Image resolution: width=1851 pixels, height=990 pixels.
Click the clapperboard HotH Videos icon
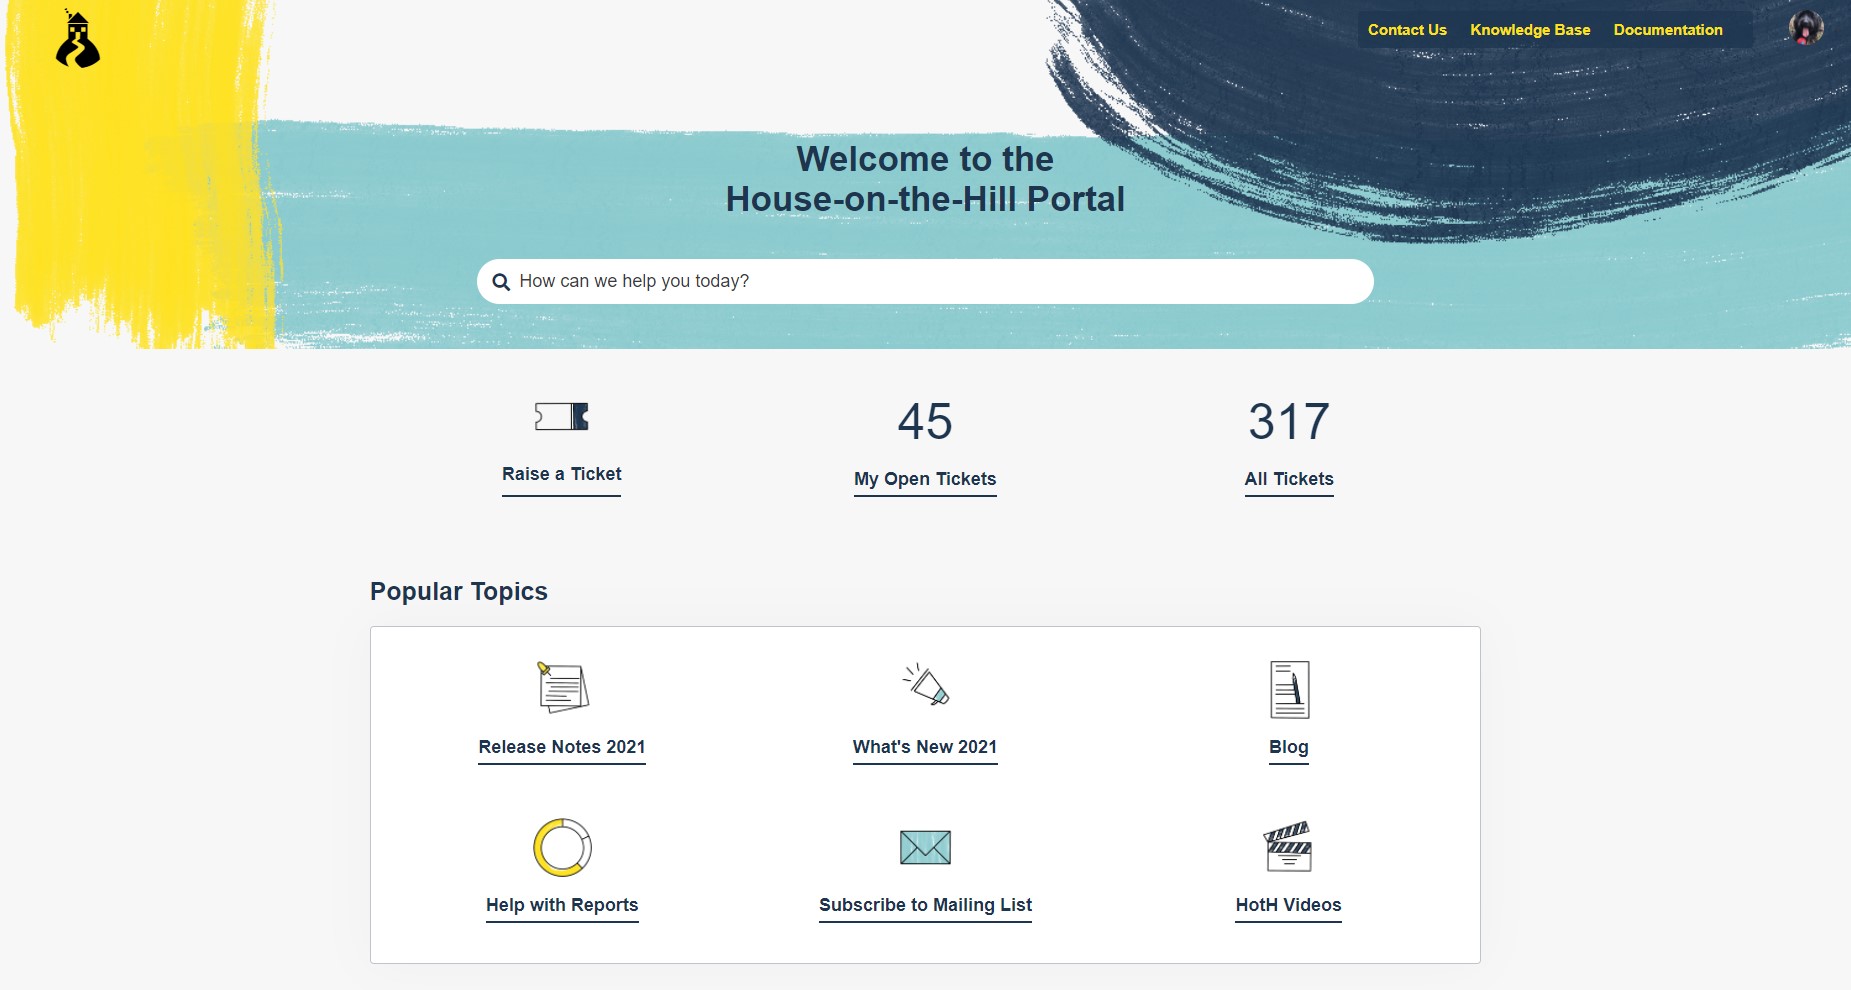(x=1288, y=847)
